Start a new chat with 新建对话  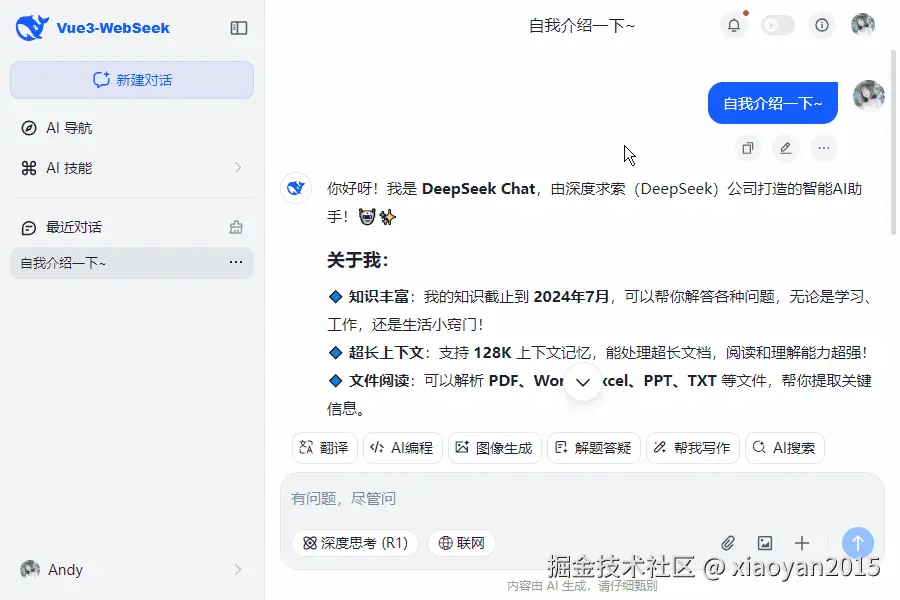click(x=132, y=80)
